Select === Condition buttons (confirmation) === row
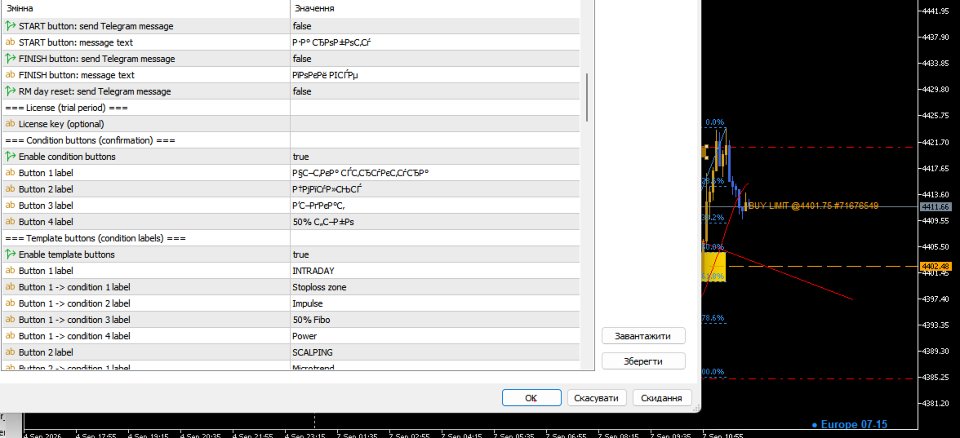The height and width of the screenshot is (438, 960). (x=290, y=140)
